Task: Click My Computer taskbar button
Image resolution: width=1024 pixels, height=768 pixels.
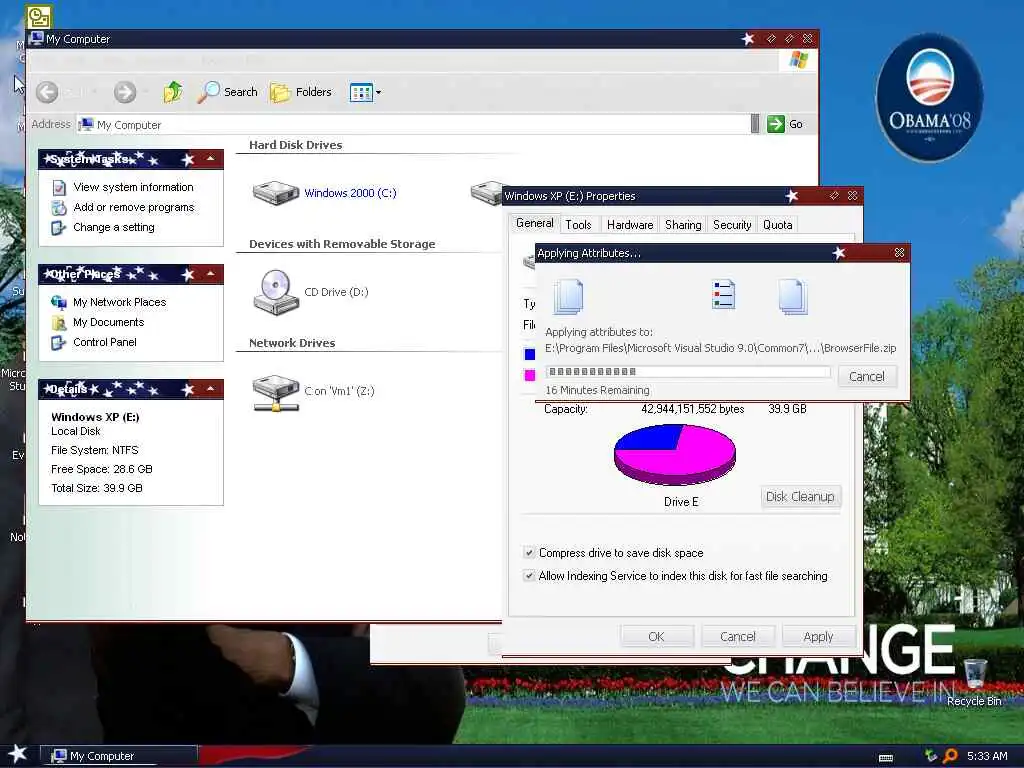Action: (x=119, y=756)
